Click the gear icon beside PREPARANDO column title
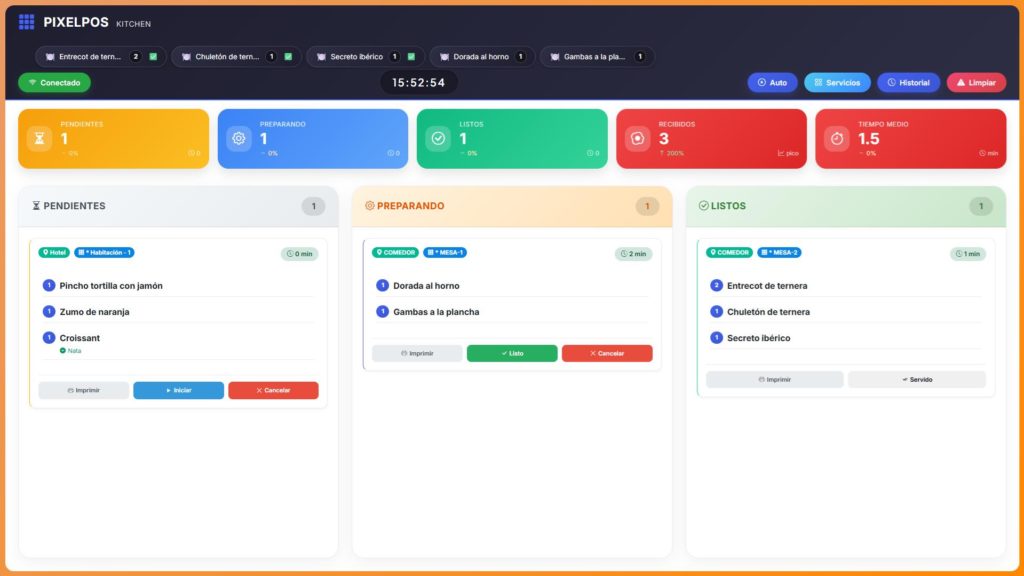1024x576 pixels. click(x=370, y=206)
